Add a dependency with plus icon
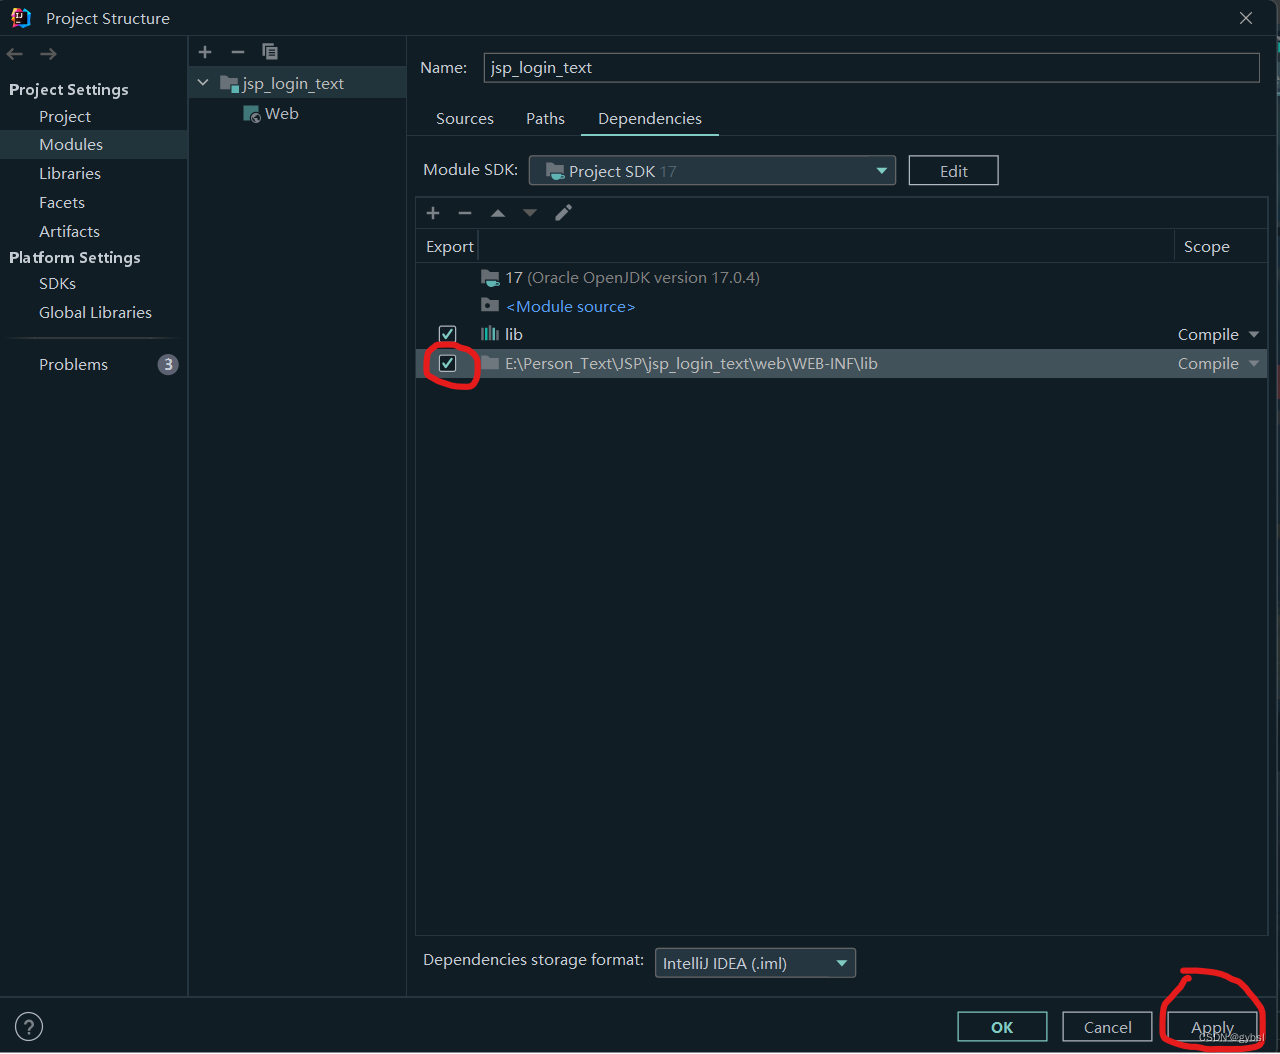 [433, 213]
